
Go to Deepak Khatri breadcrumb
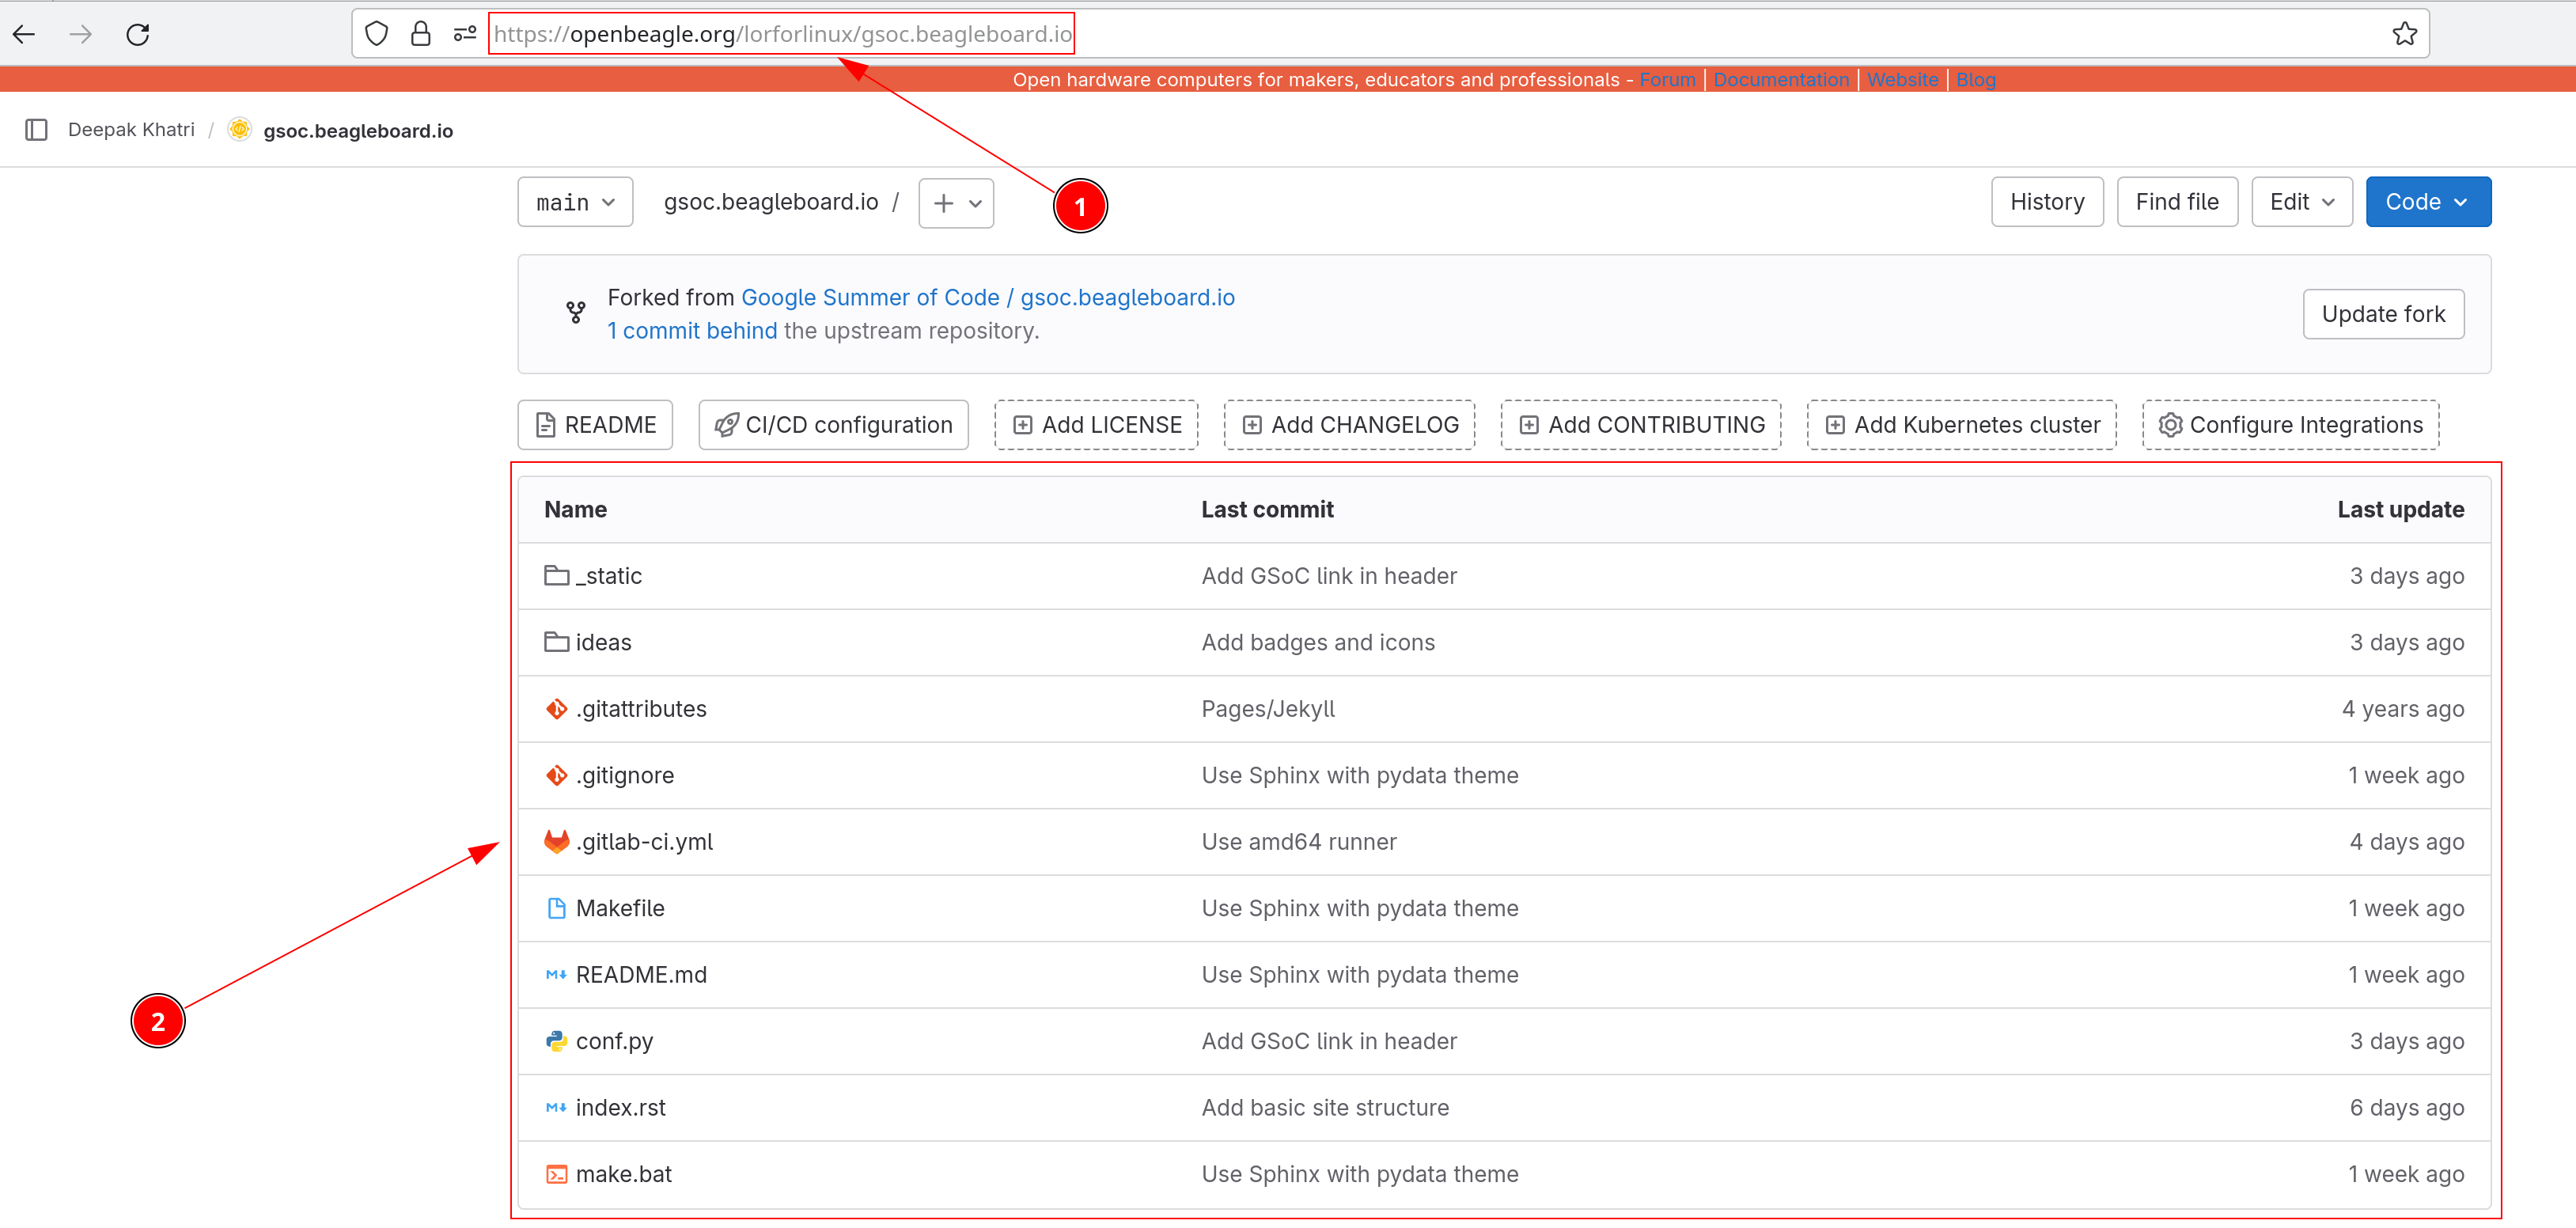pyautogui.click(x=131, y=130)
